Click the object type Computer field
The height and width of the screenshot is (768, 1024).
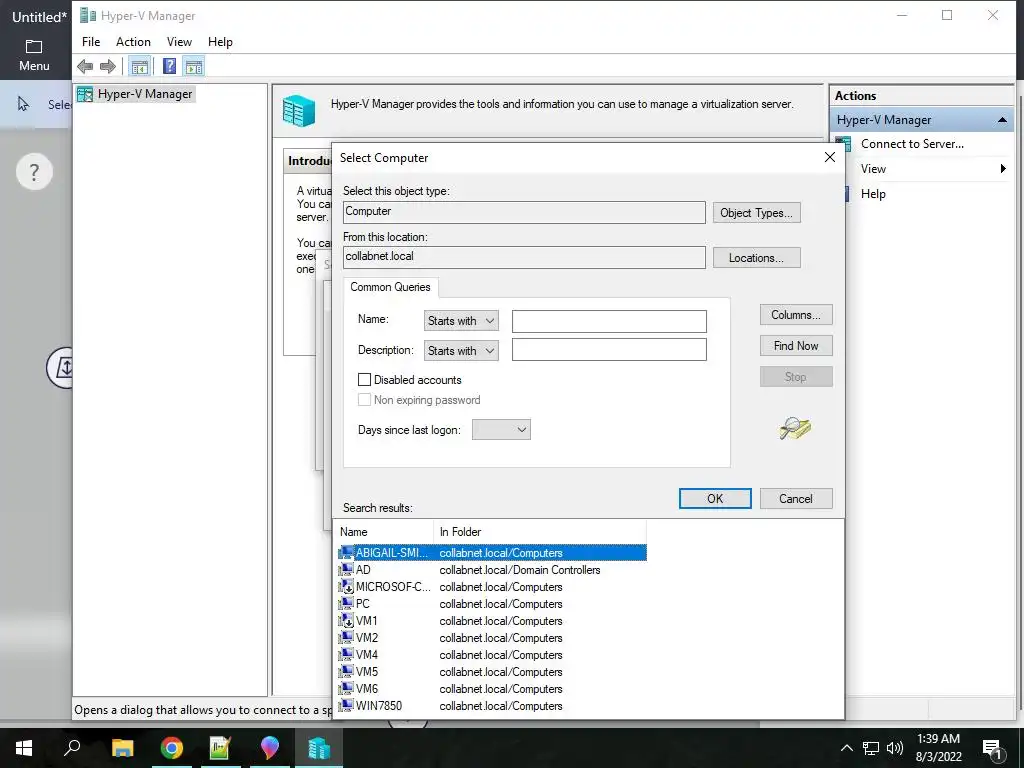(x=524, y=212)
